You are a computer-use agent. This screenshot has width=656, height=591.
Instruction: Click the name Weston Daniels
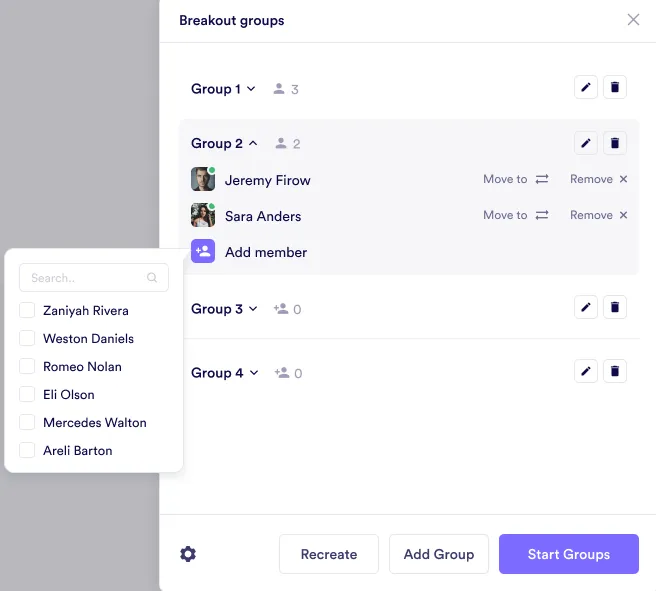88,338
